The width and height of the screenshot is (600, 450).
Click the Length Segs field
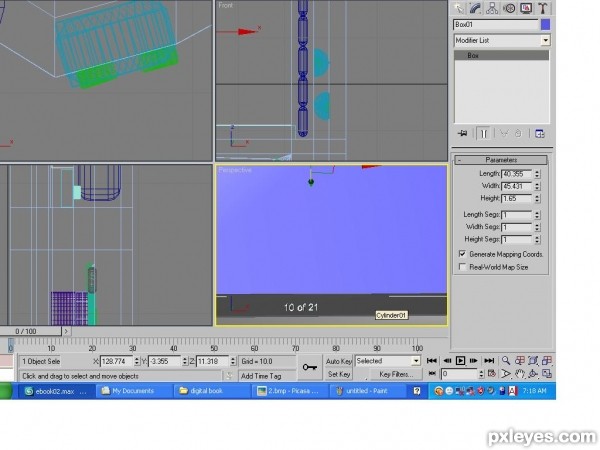coord(517,215)
